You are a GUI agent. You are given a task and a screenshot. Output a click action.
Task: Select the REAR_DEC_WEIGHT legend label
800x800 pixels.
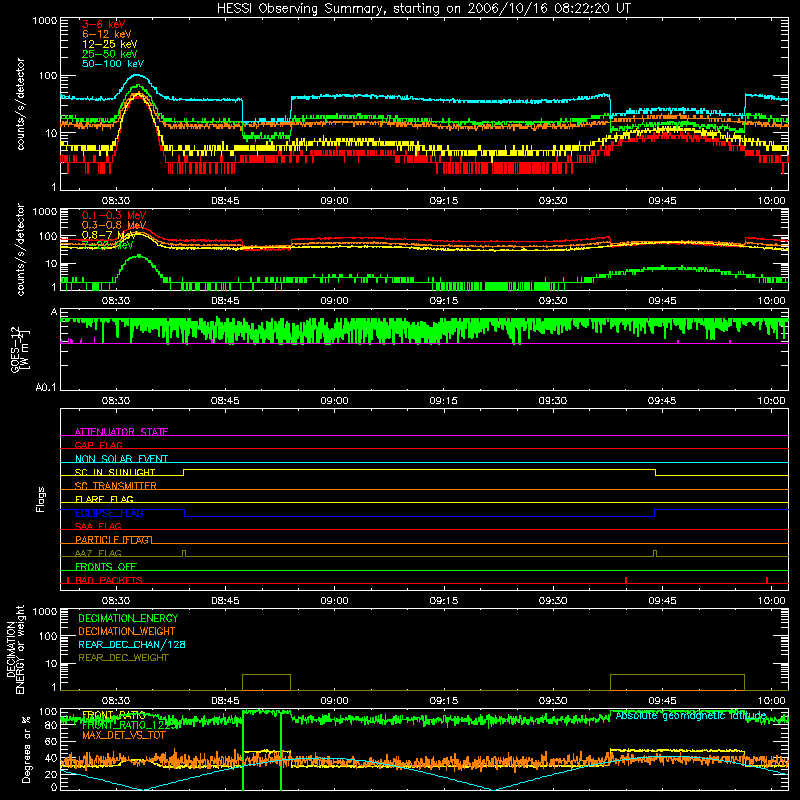coord(123,658)
